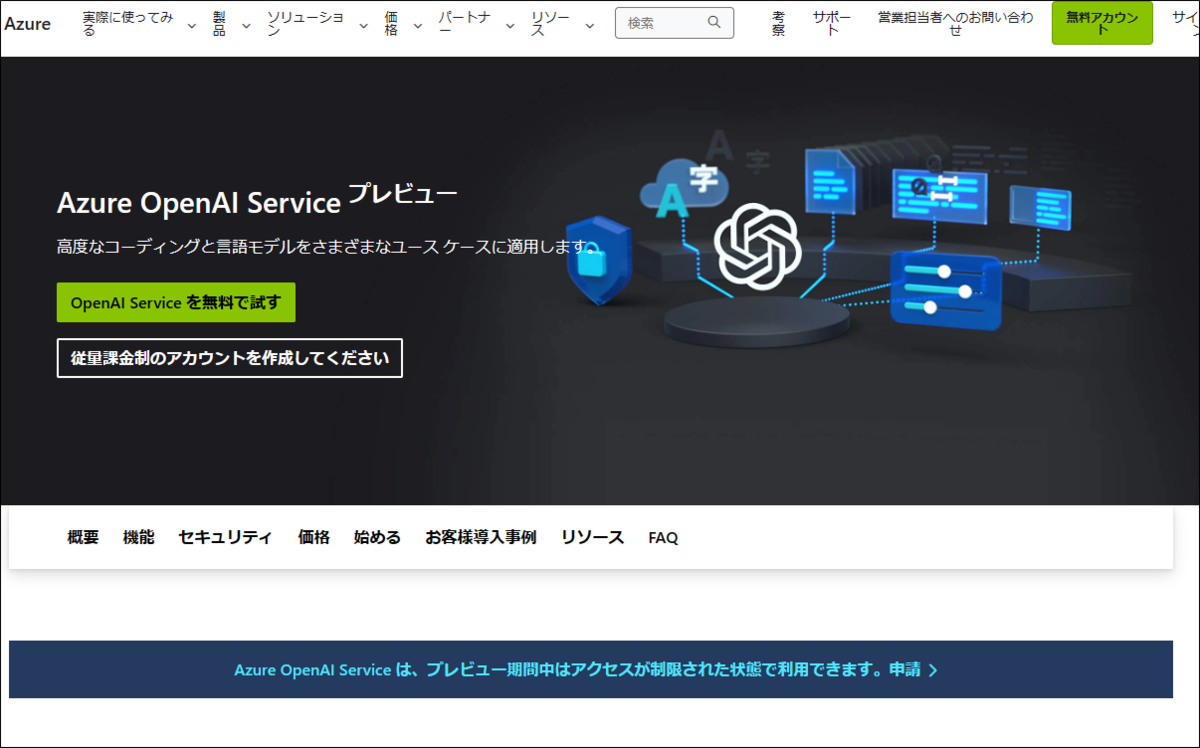
Task: Click the blue sliders panel graphic
Action: 944,290
